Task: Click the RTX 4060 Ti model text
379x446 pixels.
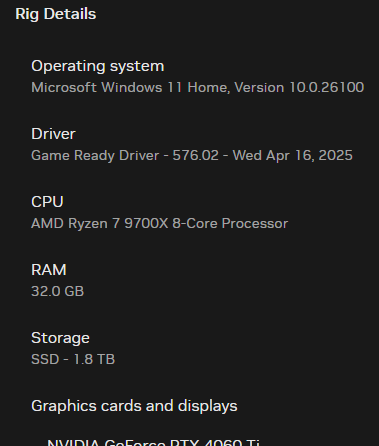Action: pos(215,443)
